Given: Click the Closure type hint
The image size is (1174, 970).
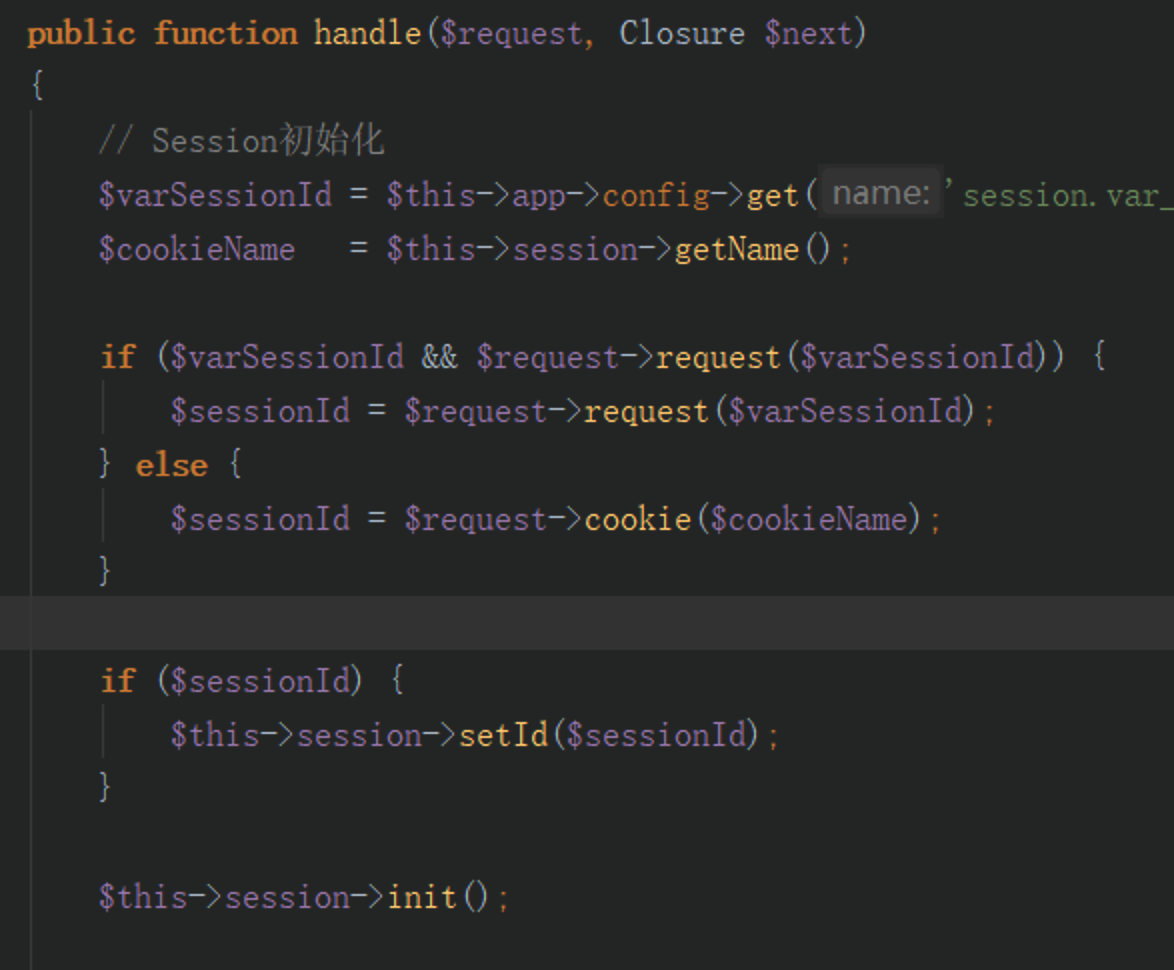Looking at the screenshot, I should point(682,34).
